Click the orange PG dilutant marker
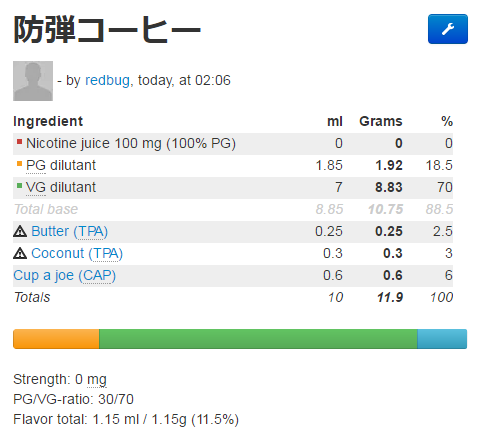Image resolution: width=483 pixels, height=430 pixels. 19,164
